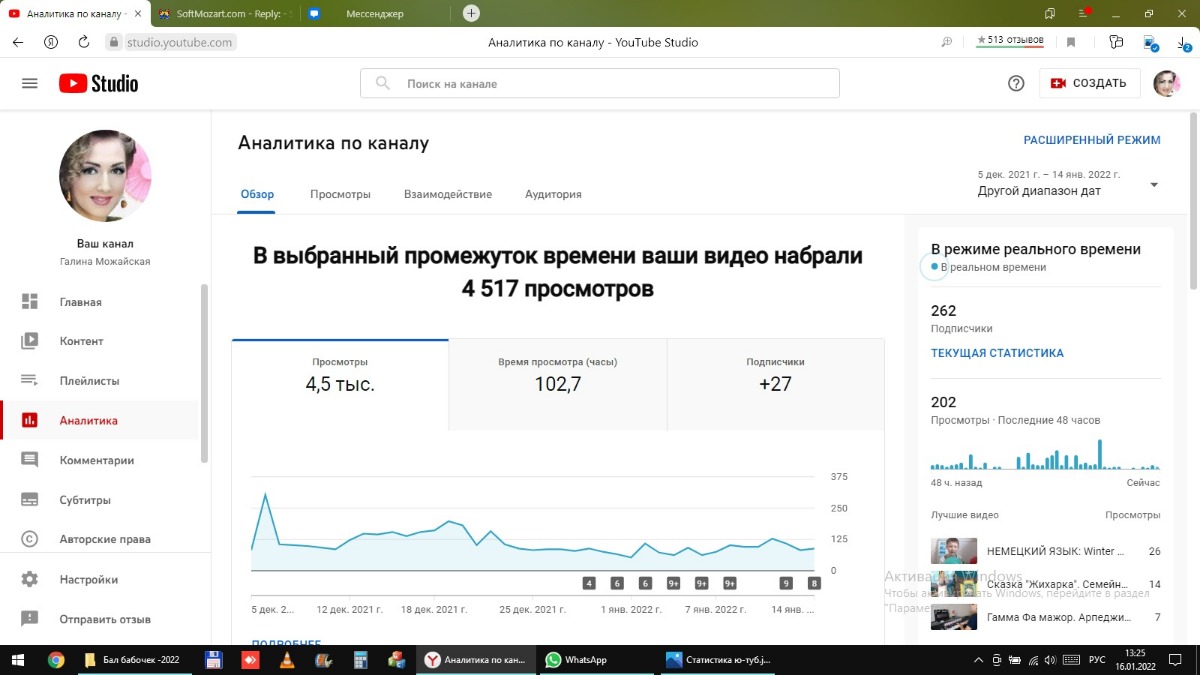Image resolution: width=1200 pixels, height=675 pixels.
Task: Click the Комментарии icon in sidebar
Action: click(29, 460)
